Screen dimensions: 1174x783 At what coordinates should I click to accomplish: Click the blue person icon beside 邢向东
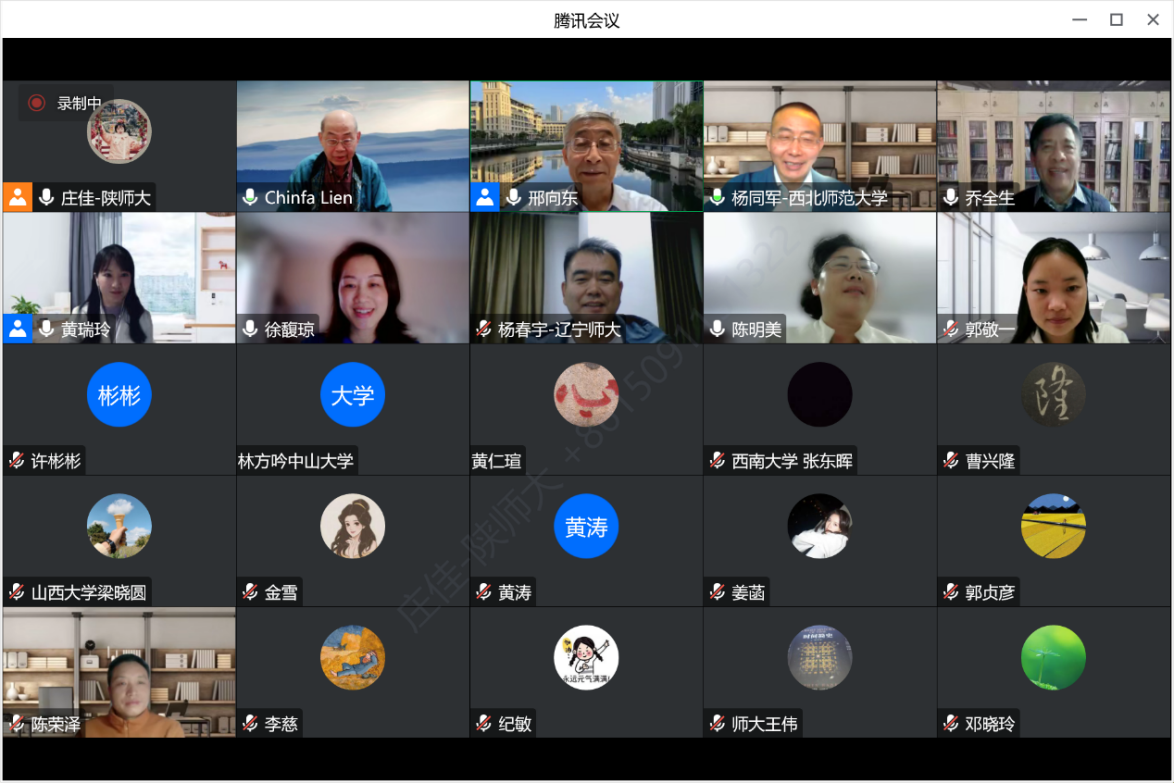pos(485,197)
